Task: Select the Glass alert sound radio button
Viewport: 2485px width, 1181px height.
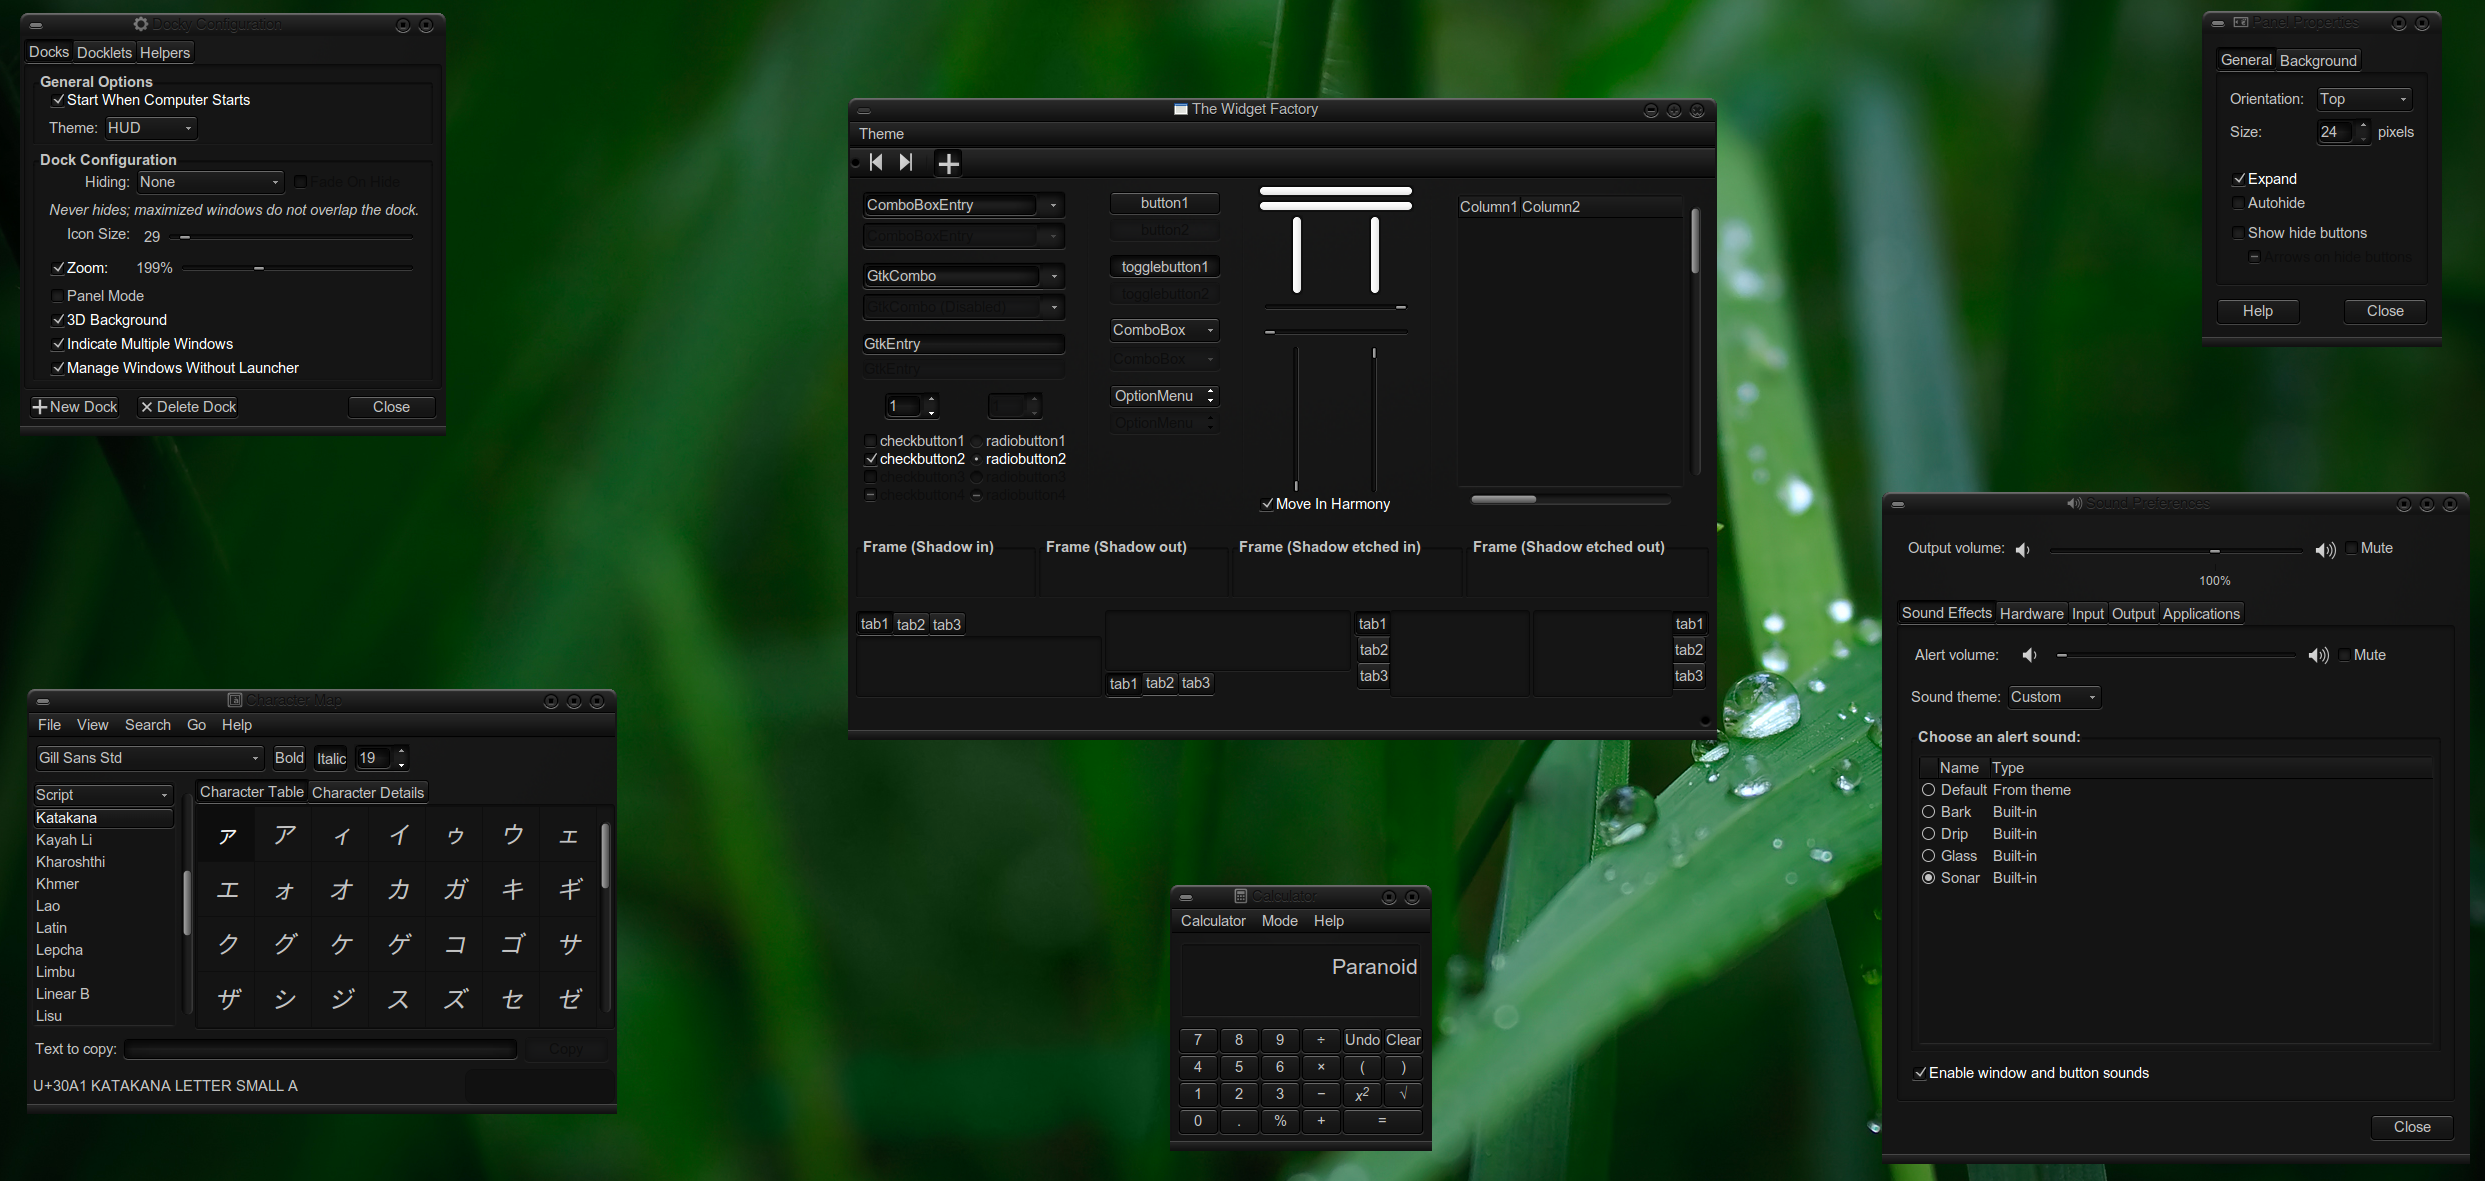Action: 1928,856
